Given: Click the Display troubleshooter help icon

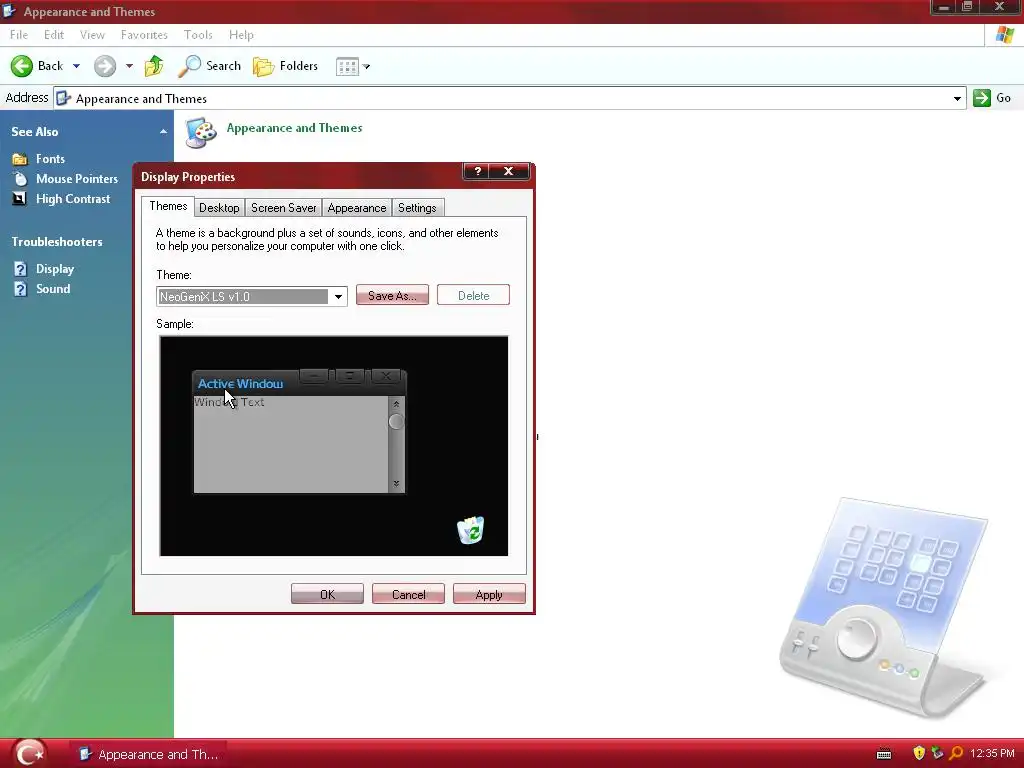Looking at the screenshot, I should 21,269.
